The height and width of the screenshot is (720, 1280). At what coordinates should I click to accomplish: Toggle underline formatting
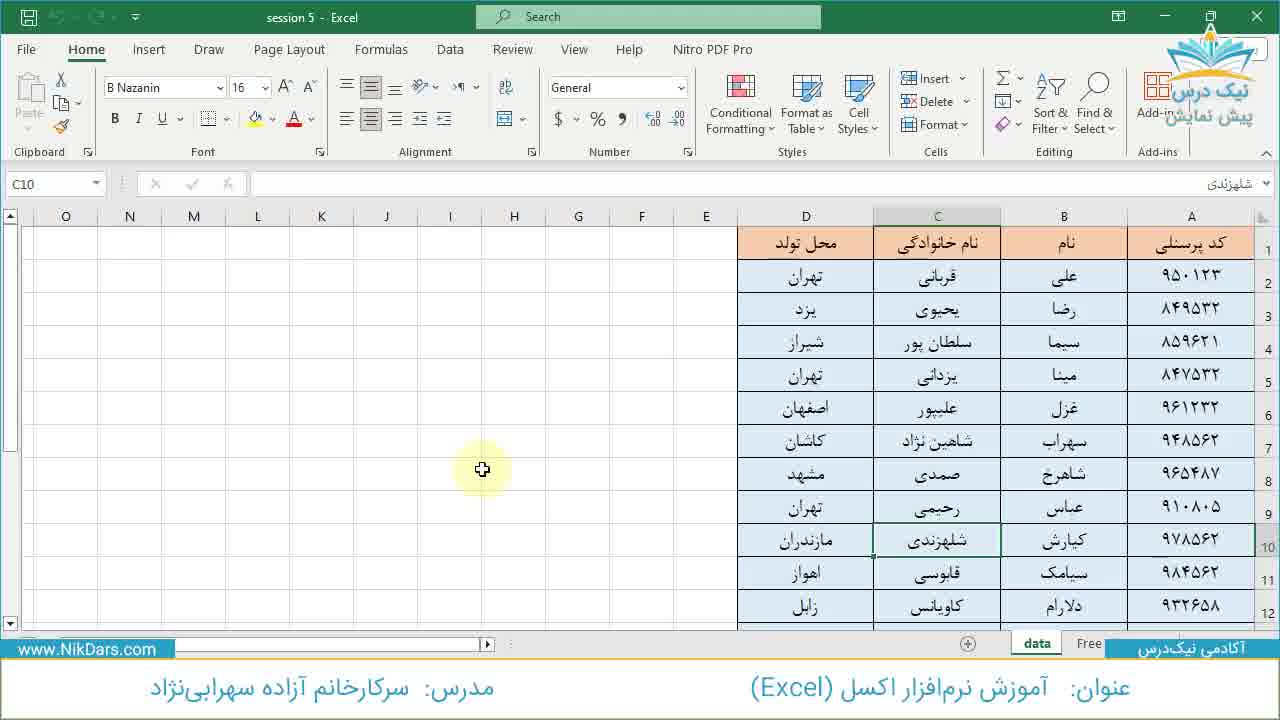coord(162,118)
